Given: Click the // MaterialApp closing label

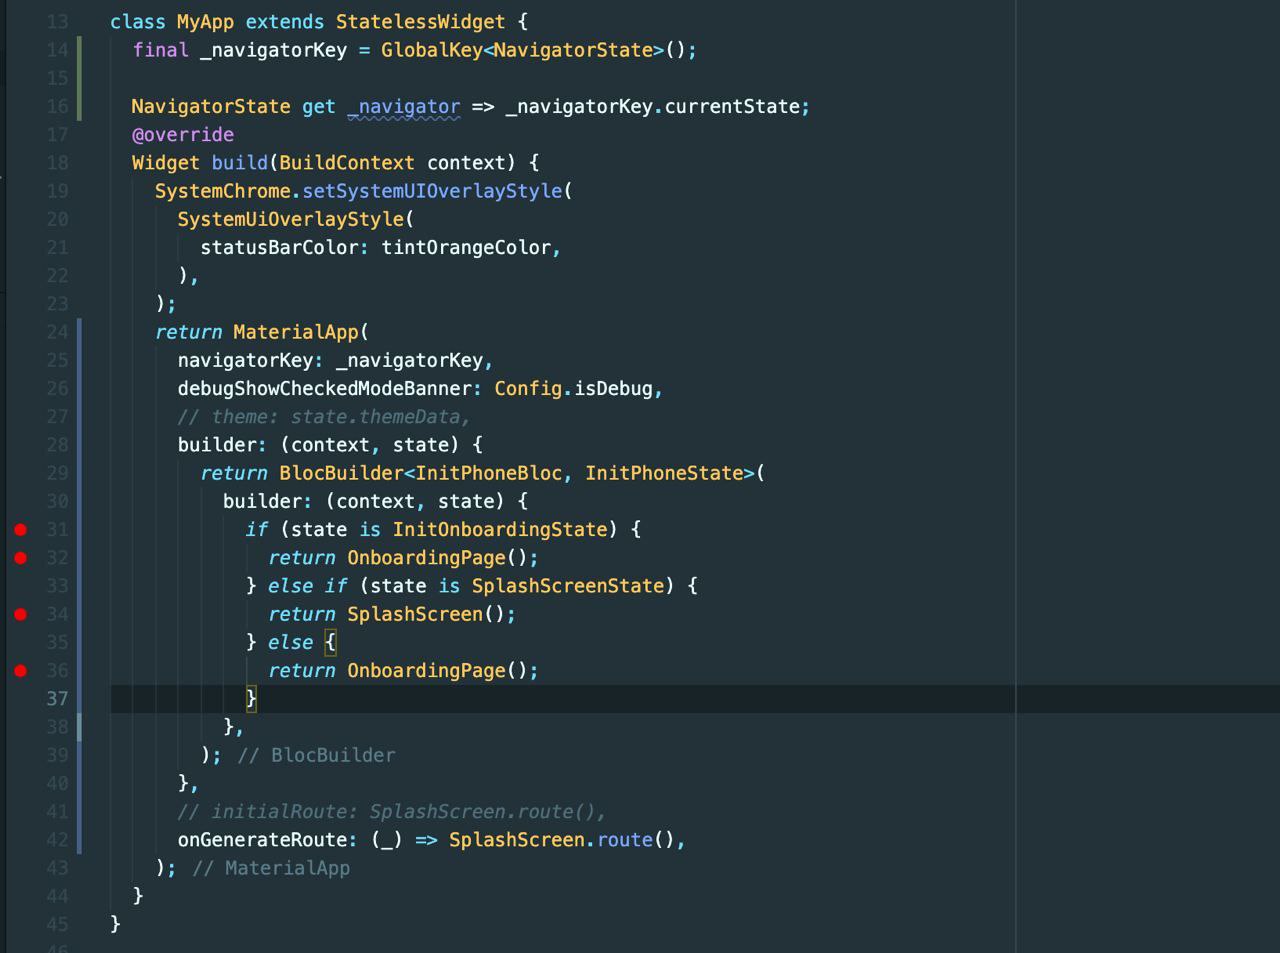Looking at the screenshot, I should click(x=271, y=868).
